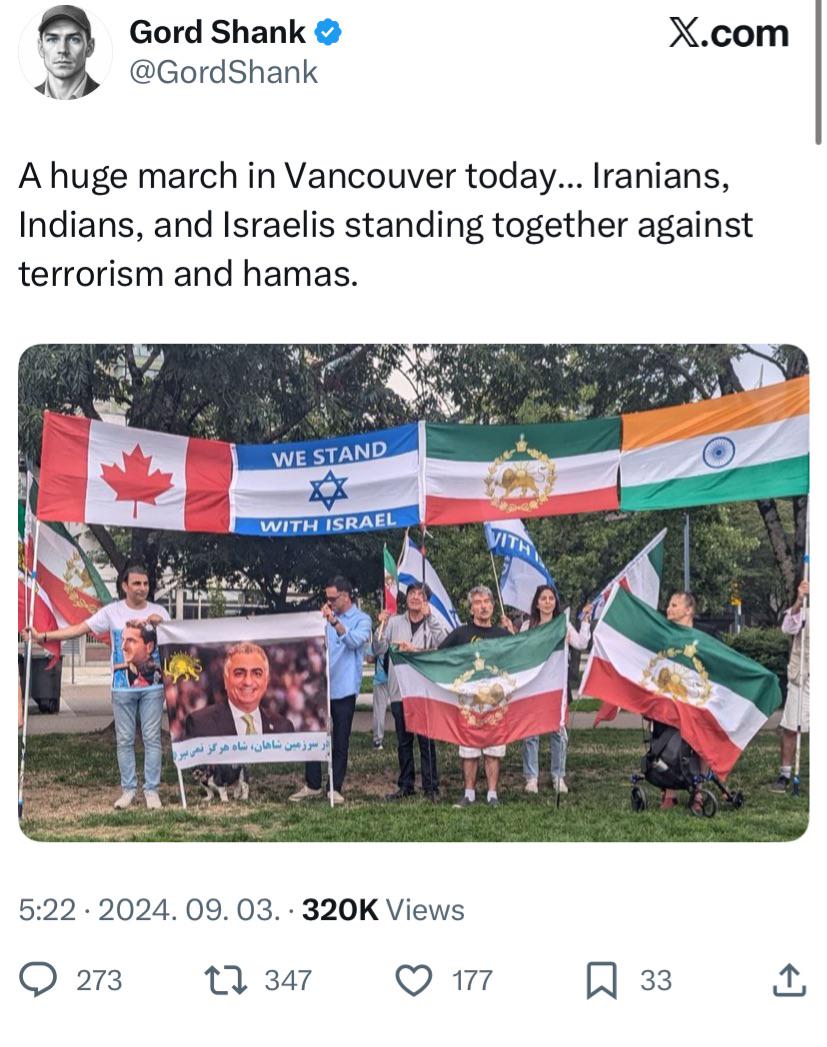The height and width of the screenshot is (1047, 827).
Task: Click the repost arrows icon
Action: pyautogui.click(x=226, y=980)
